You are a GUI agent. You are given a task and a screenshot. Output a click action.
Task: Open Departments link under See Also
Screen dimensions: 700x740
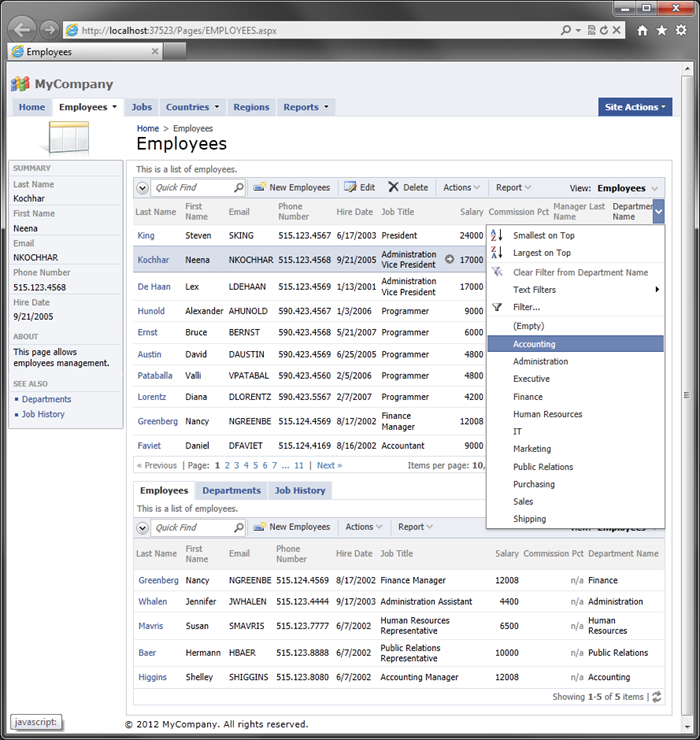coord(46,399)
